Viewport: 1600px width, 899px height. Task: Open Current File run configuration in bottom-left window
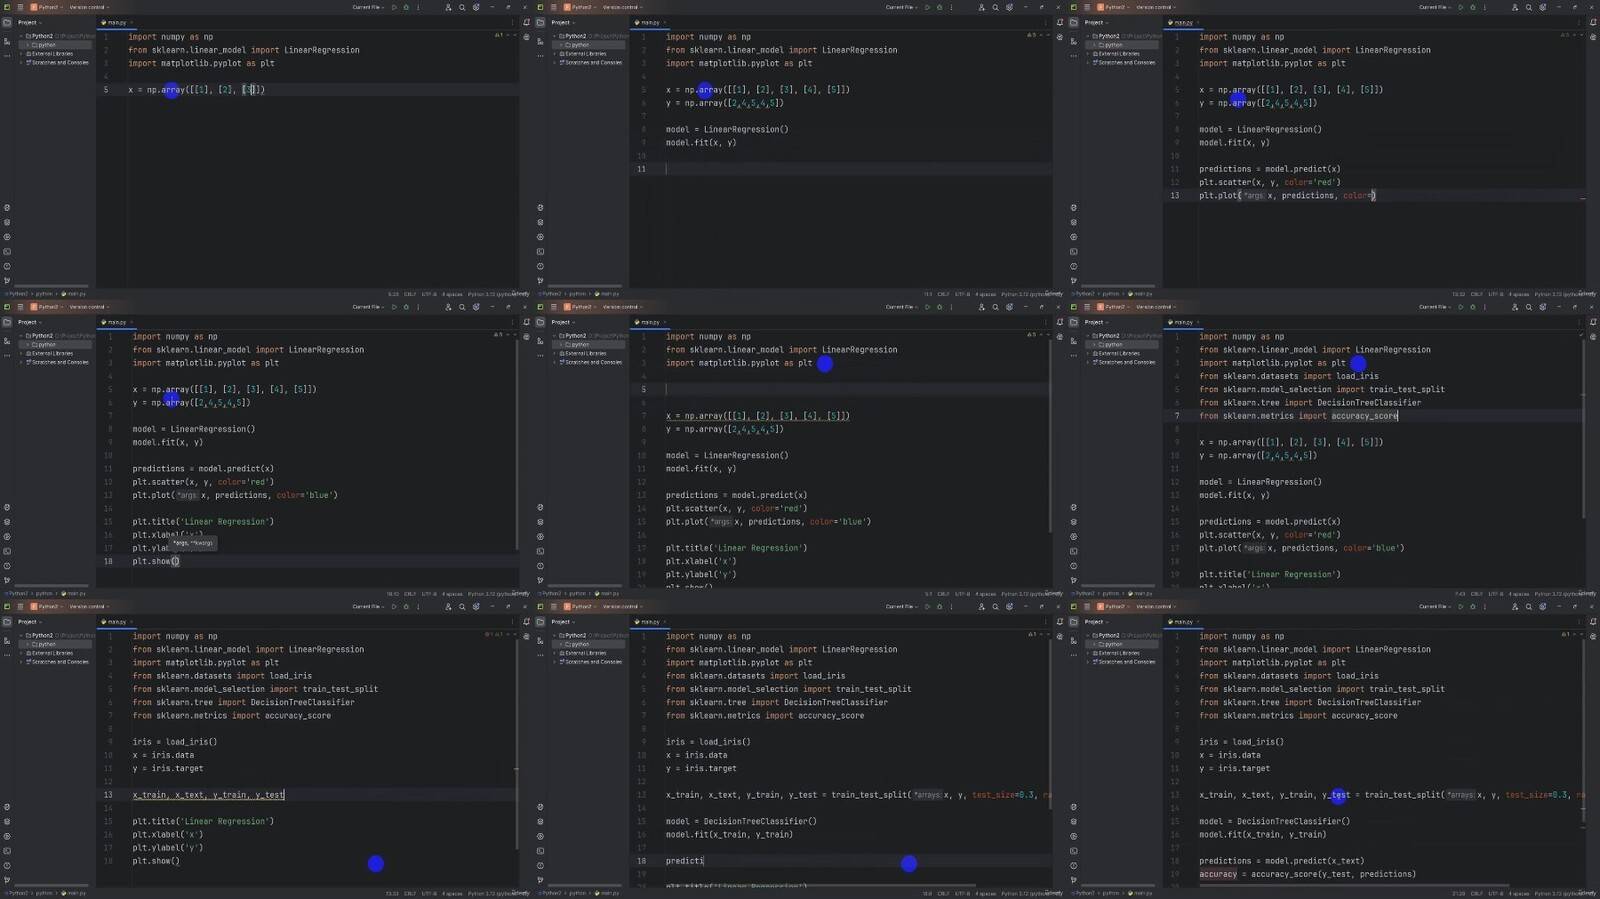tap(368, 607)
